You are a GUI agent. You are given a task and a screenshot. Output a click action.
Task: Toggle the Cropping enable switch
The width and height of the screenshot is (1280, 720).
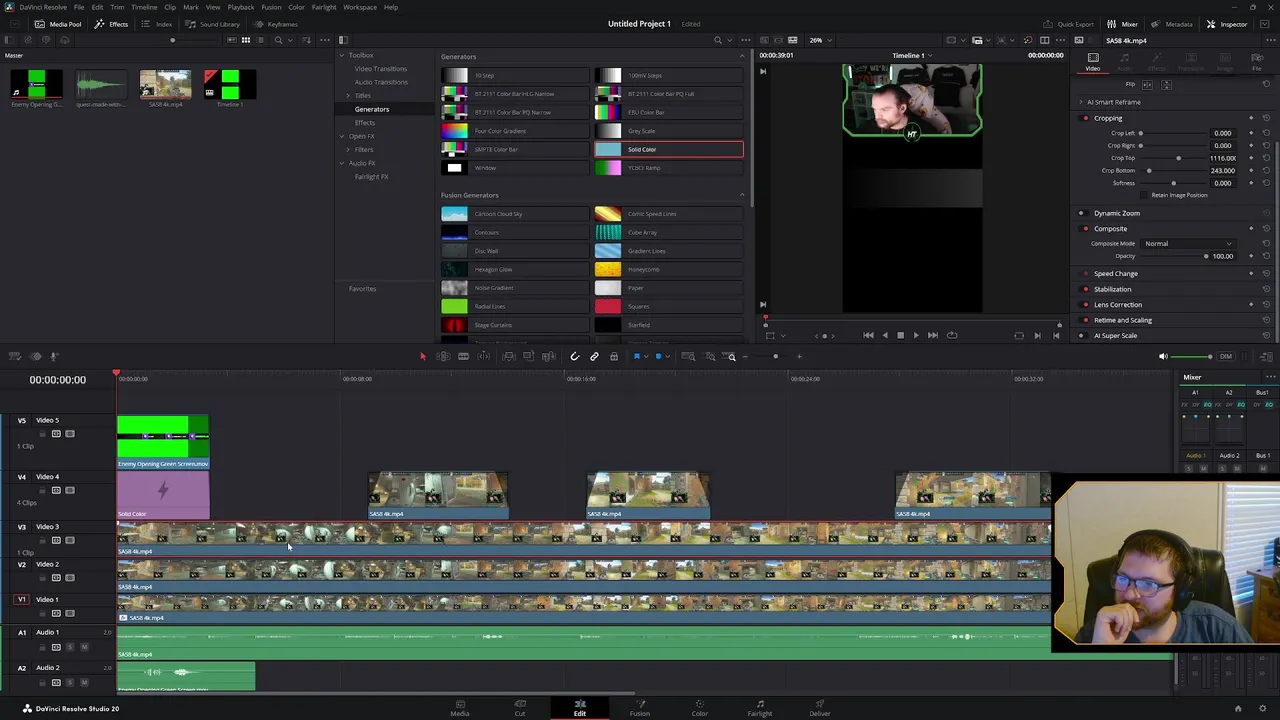pyautogui.click(x=1085, y=118)
